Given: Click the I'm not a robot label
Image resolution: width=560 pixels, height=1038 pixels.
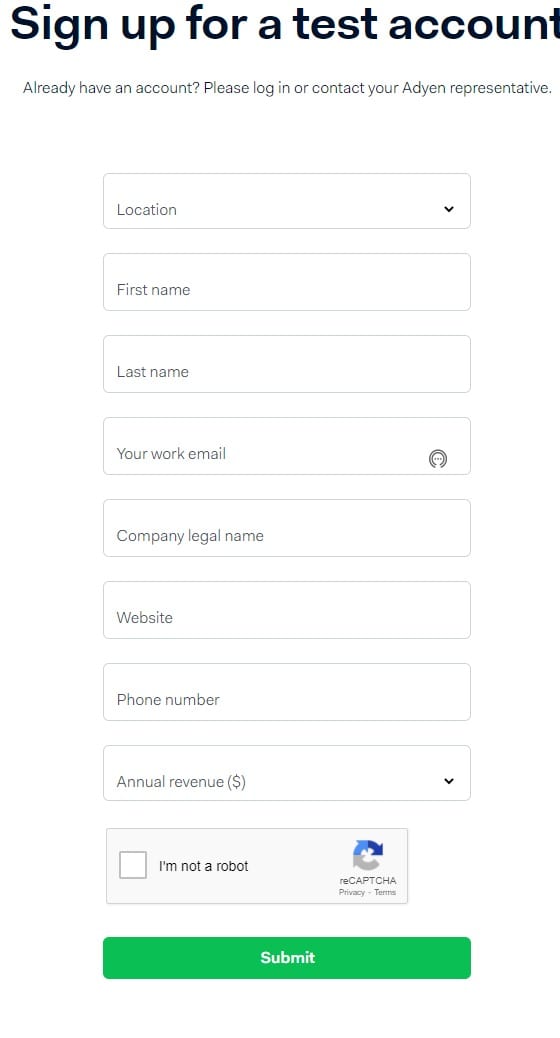Looking at the screenshot, I should tap(203, 866).
